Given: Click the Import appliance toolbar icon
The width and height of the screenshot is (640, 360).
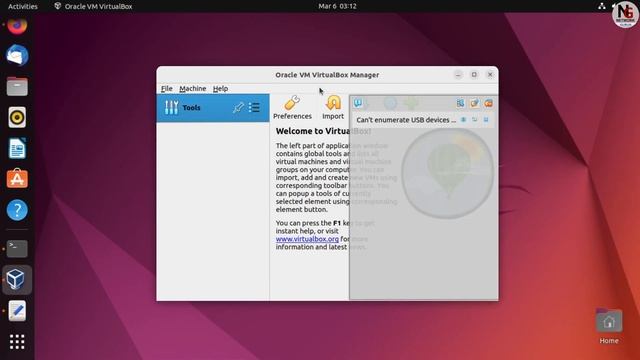Looking at the screenshot, I should [x=333, y=108].
